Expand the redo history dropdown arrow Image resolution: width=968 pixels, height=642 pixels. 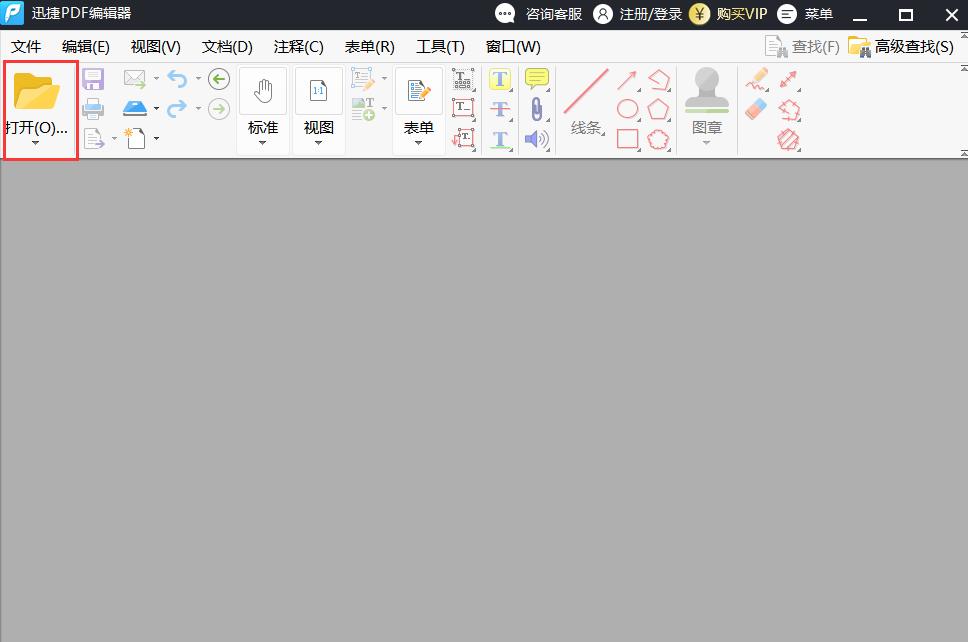pyautogui.click(x=198, y=109)
